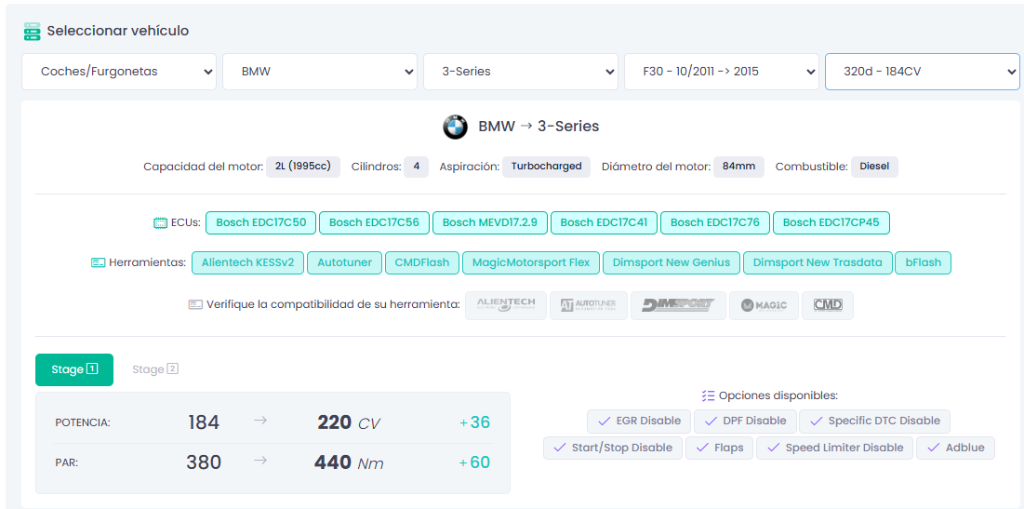Screen dimensions: 1024x509
Task: Toggle the Specific DTC Disable option
Action: coord(874,421)
